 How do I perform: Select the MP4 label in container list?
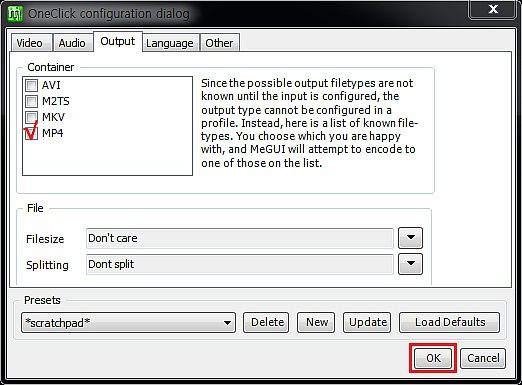tap(53, 133)
